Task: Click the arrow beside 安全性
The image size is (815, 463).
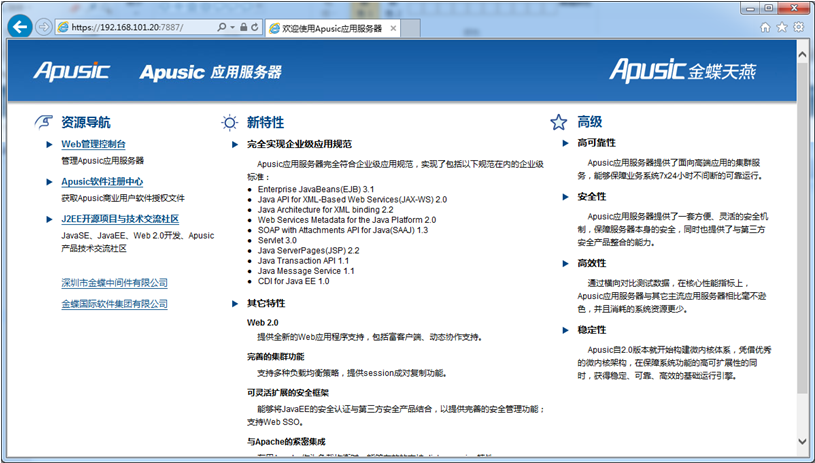Action: [x=566, y=197]
